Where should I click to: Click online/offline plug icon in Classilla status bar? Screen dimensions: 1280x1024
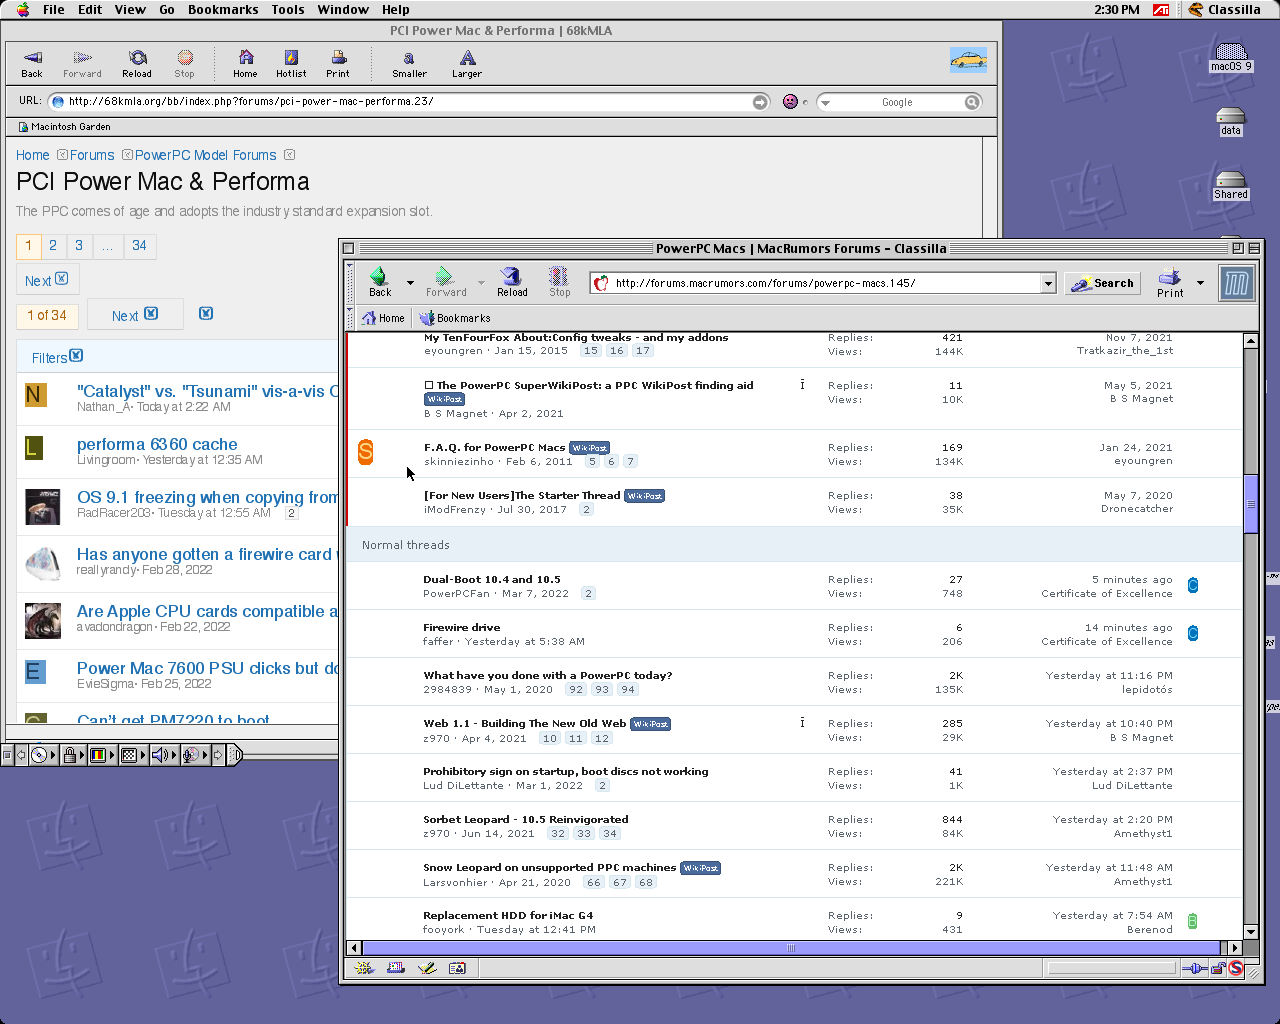pos(1194,968)
